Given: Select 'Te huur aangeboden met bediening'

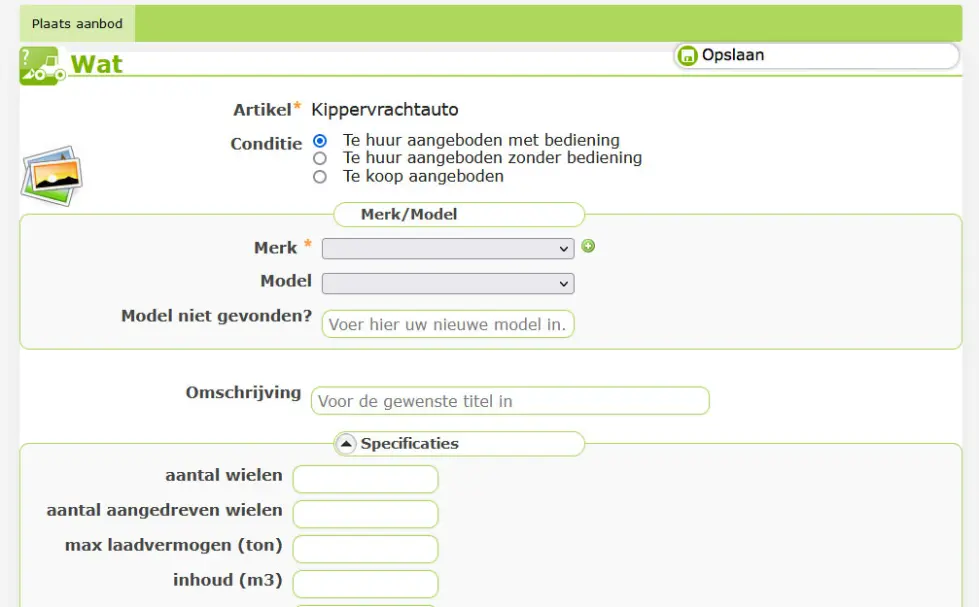Looking at the screenshot, I should (320, 141).
